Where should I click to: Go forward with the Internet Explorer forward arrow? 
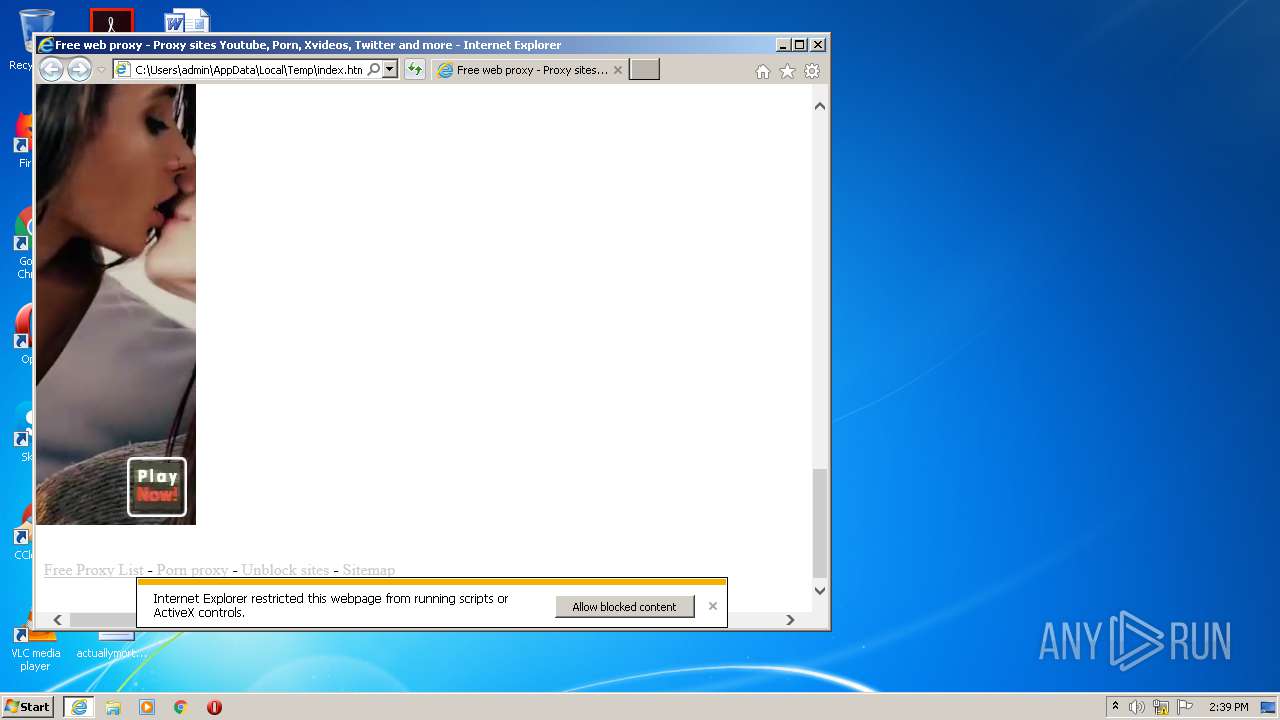coord(79,70)
